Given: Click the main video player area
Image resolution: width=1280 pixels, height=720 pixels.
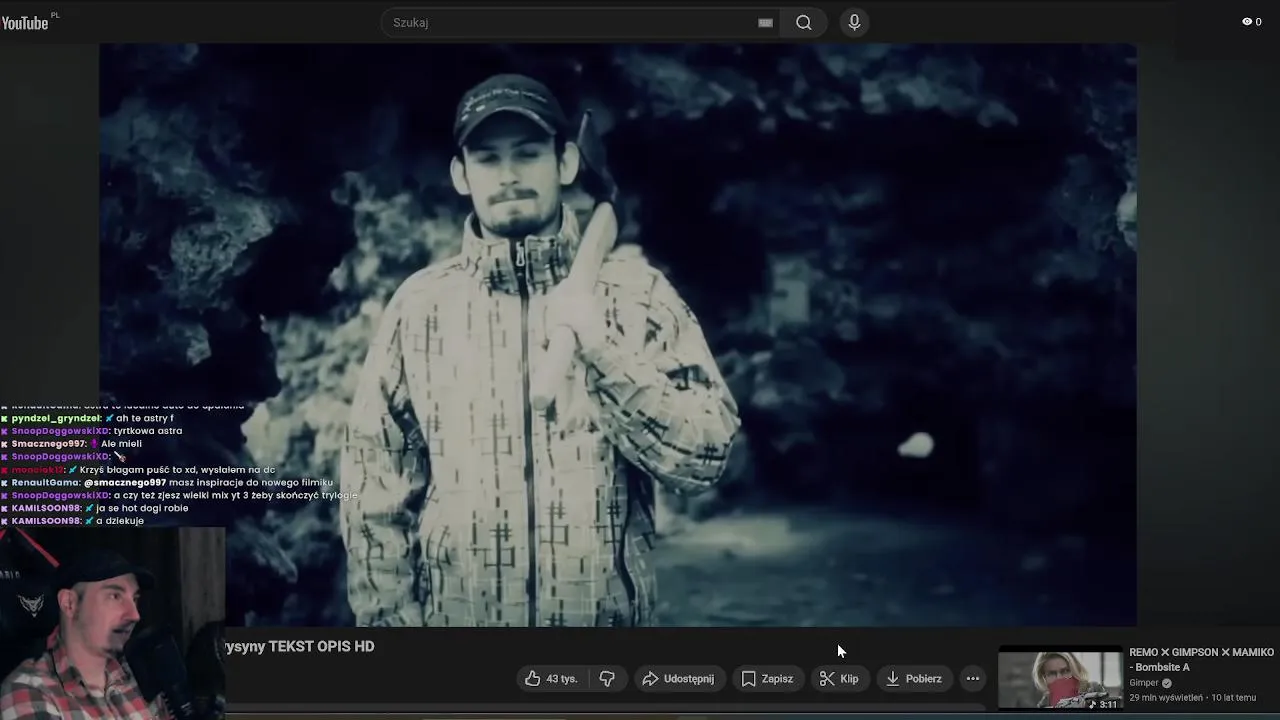Looking at the screenshot, I should (x=617, y=334).
